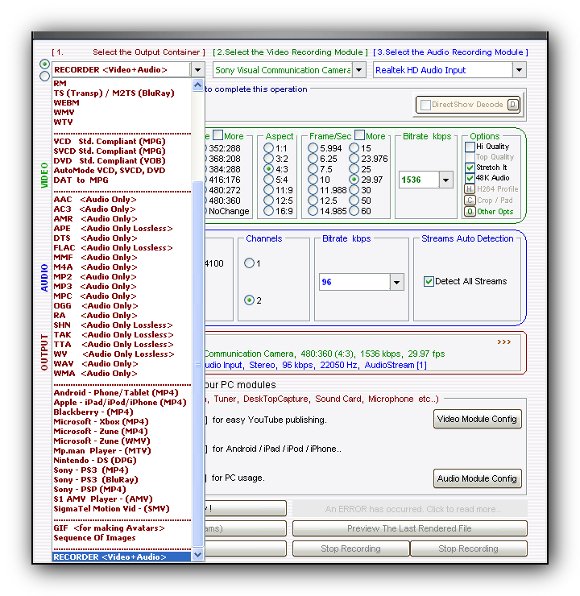Open Other Opts via the O icon
Screen dimensions: 580x596
469,211
